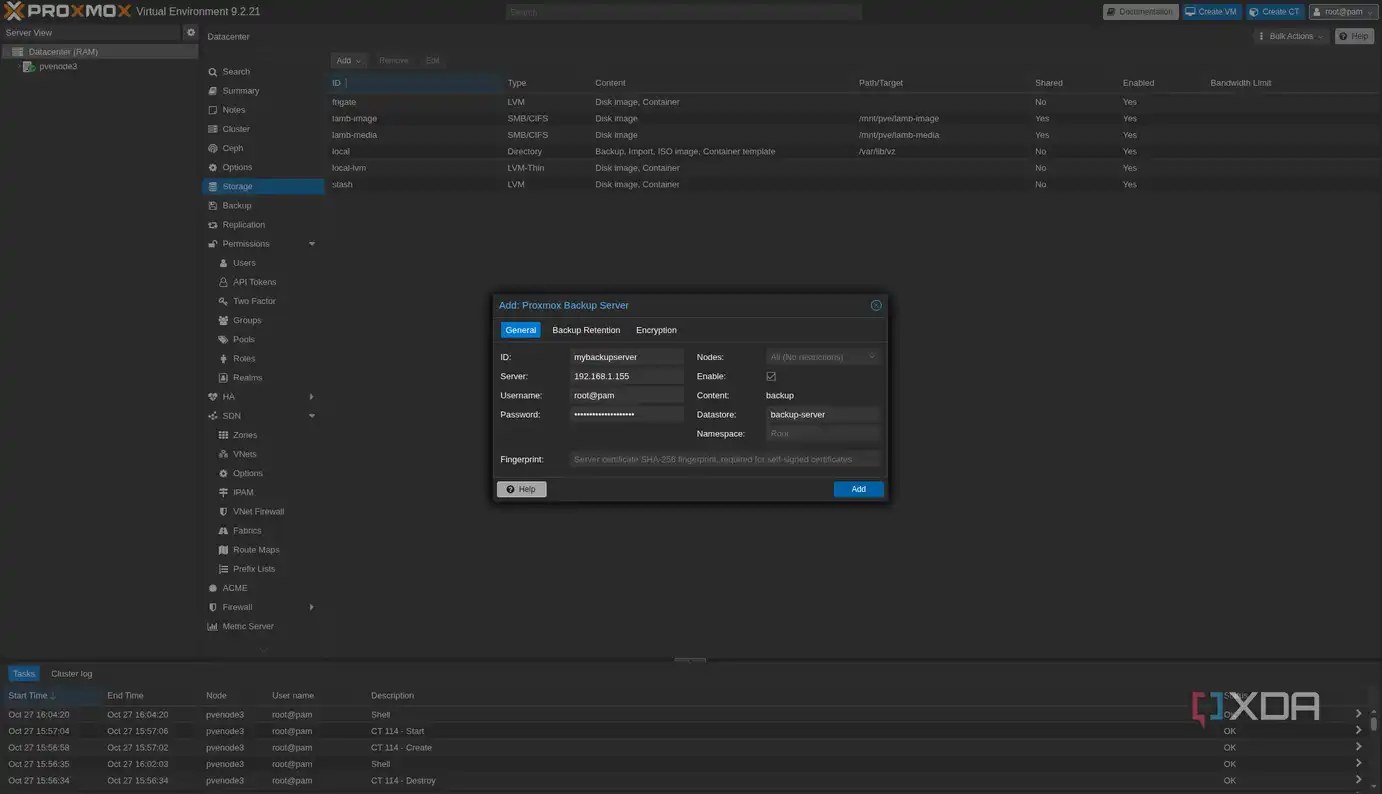1382x794 pixels.
Task: Select the Cluster server icon
Action: [213, 129]
